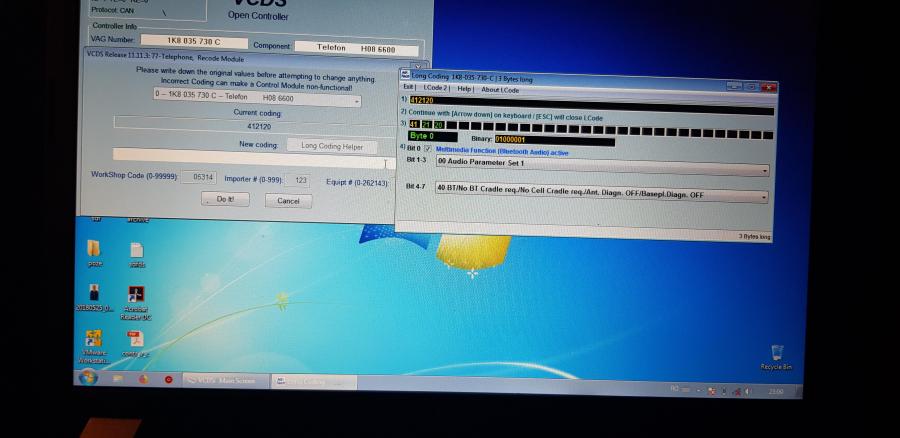Click the Long Coding Helper button
The width and height of the screenshot is (900, 438).
pos(331,145)
